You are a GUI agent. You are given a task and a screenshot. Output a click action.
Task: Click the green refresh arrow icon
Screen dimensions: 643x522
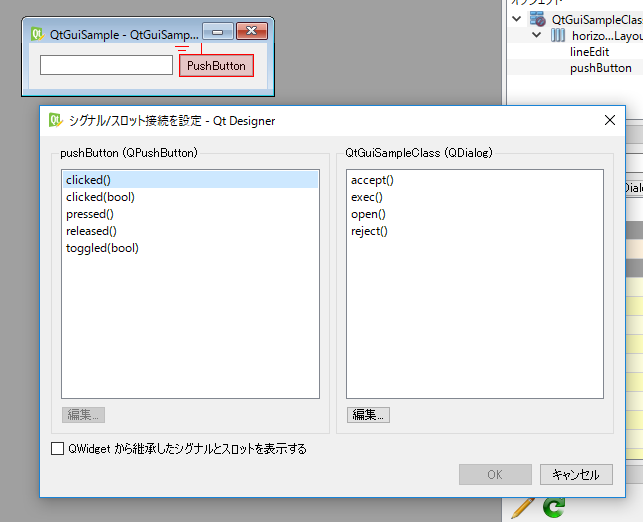(x=554, y=508)
